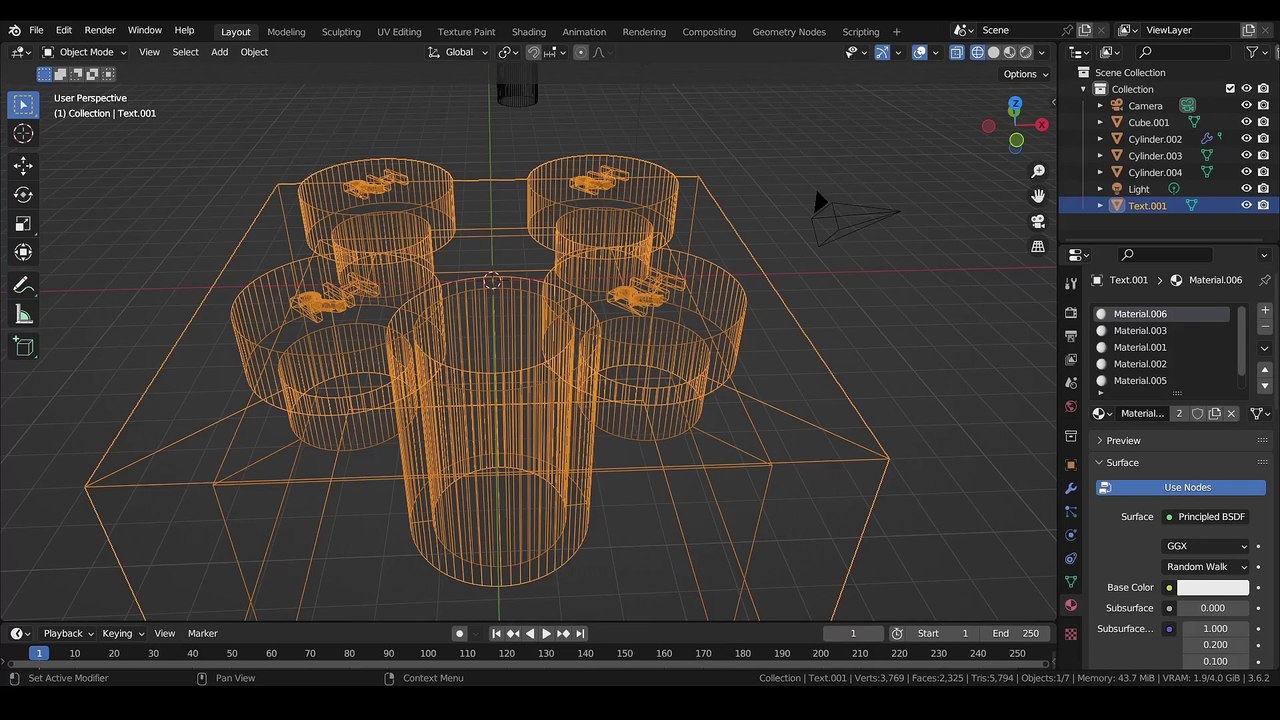Open the Render menu
Screen dimensions: 1280x720
point(100,31)
